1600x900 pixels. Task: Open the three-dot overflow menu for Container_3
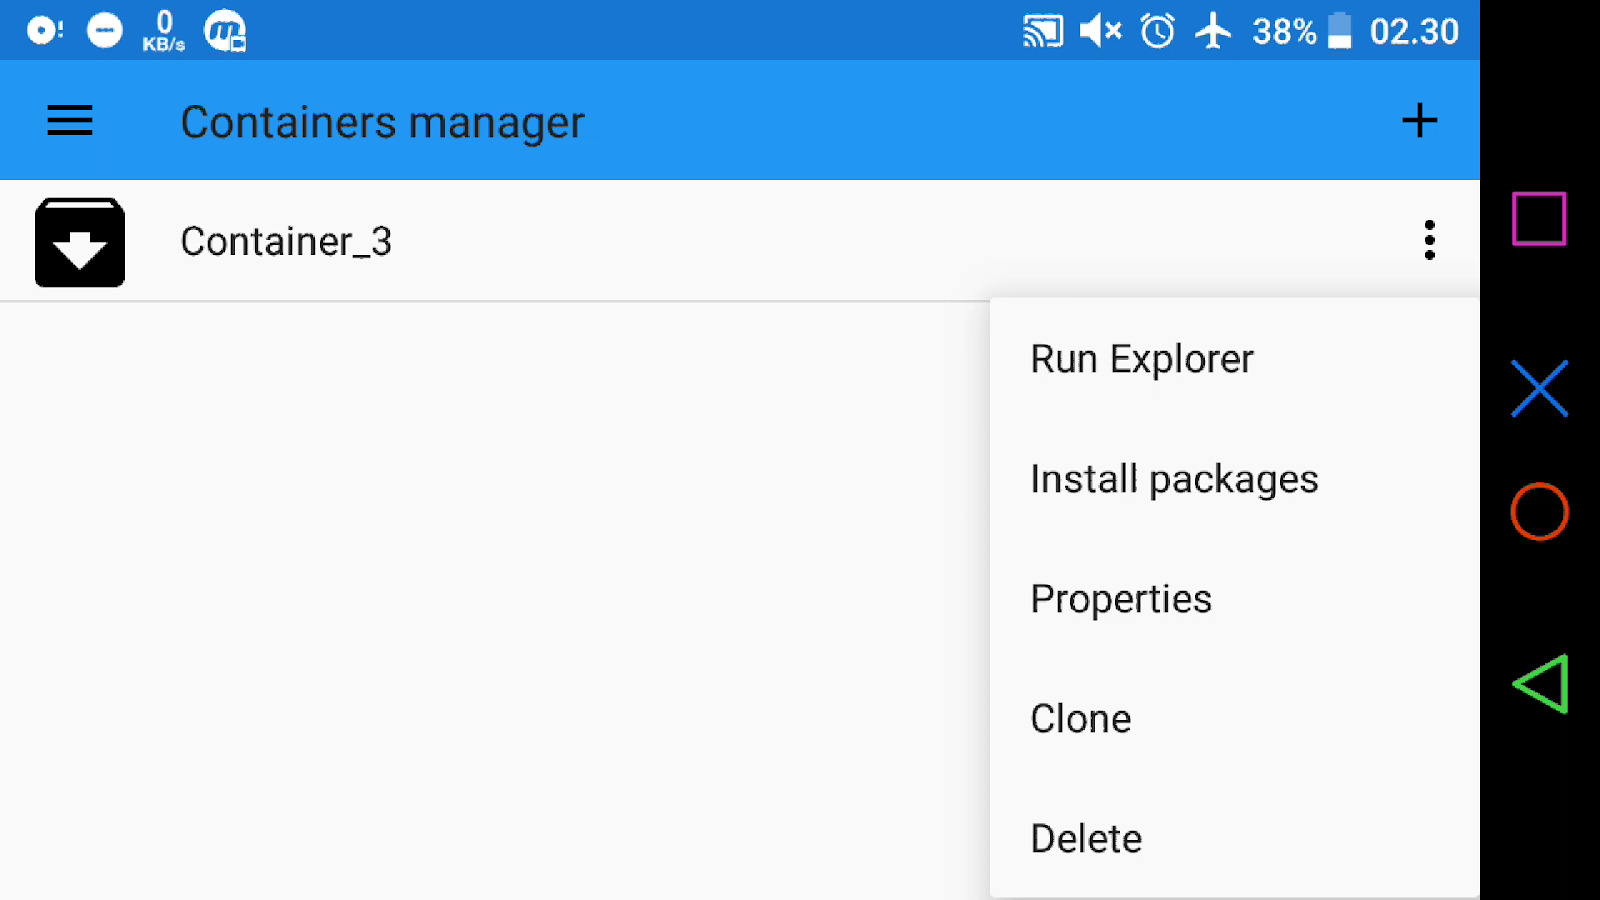click(1429, 240)
